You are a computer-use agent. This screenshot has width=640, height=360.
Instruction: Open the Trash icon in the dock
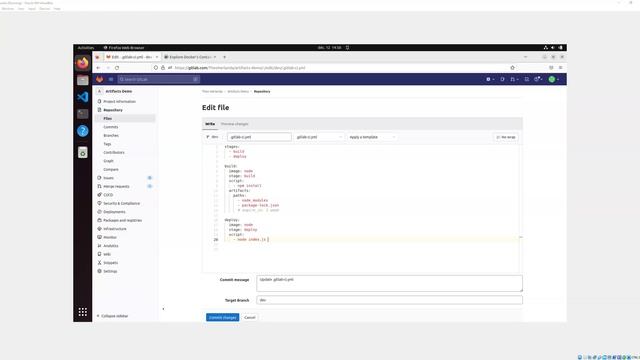(x=82, y=152)
